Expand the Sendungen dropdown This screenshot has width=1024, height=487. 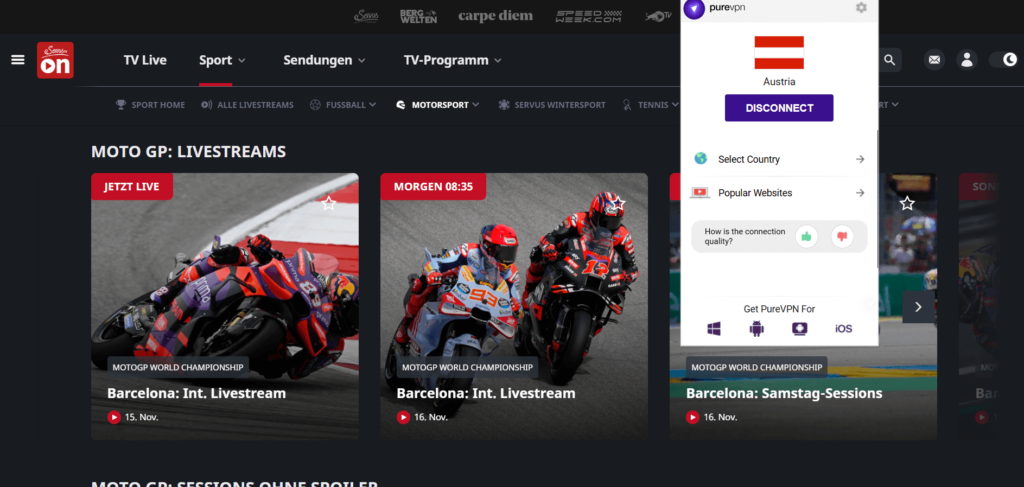point(324,60)
